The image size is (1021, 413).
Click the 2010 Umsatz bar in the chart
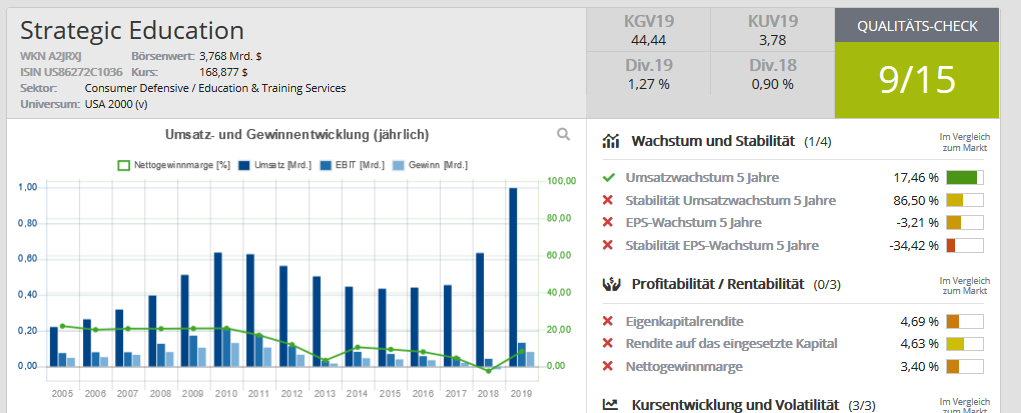218,309
